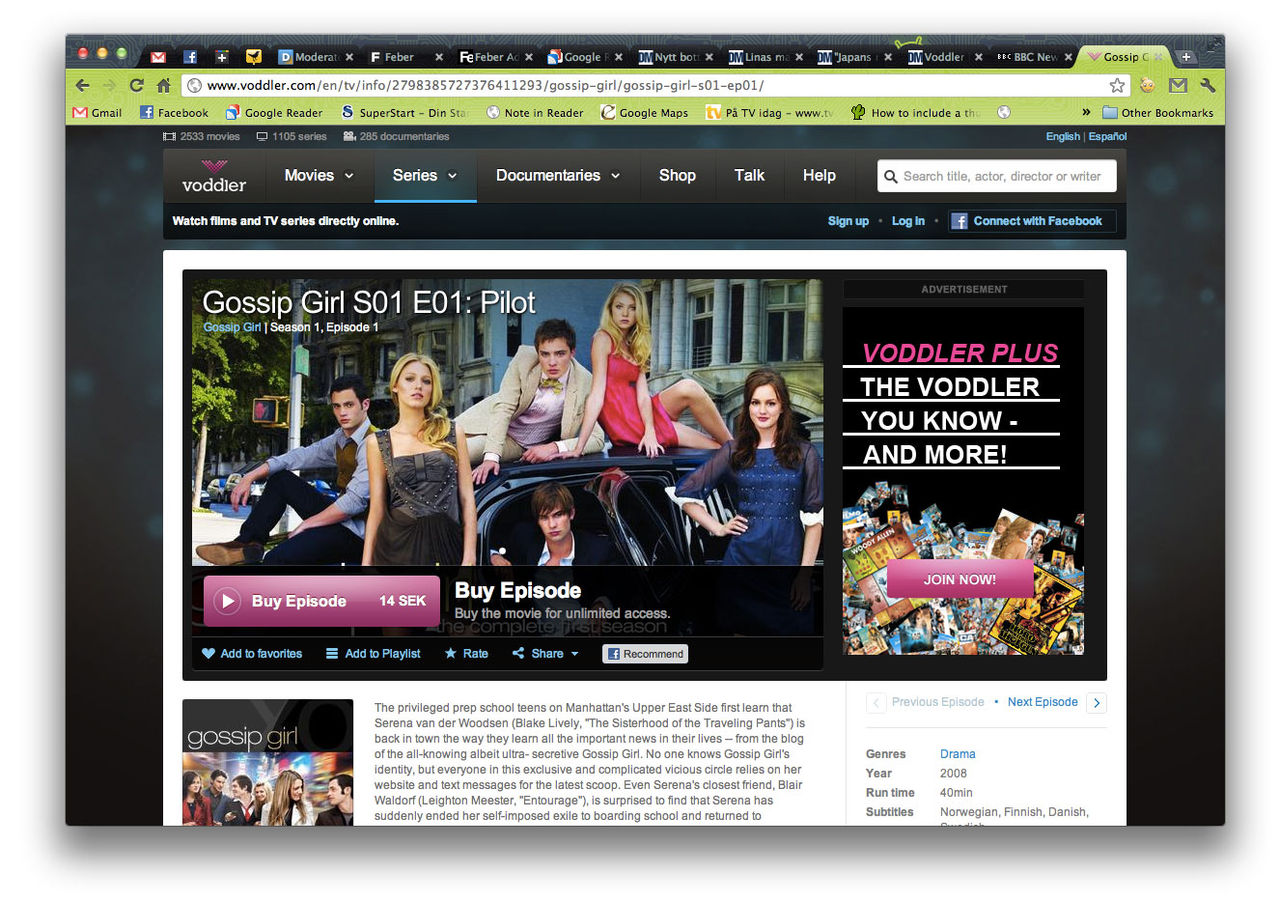The image size is (1280, 902).
Task: Click the magnifier search icon
Action: pos(891,176)
